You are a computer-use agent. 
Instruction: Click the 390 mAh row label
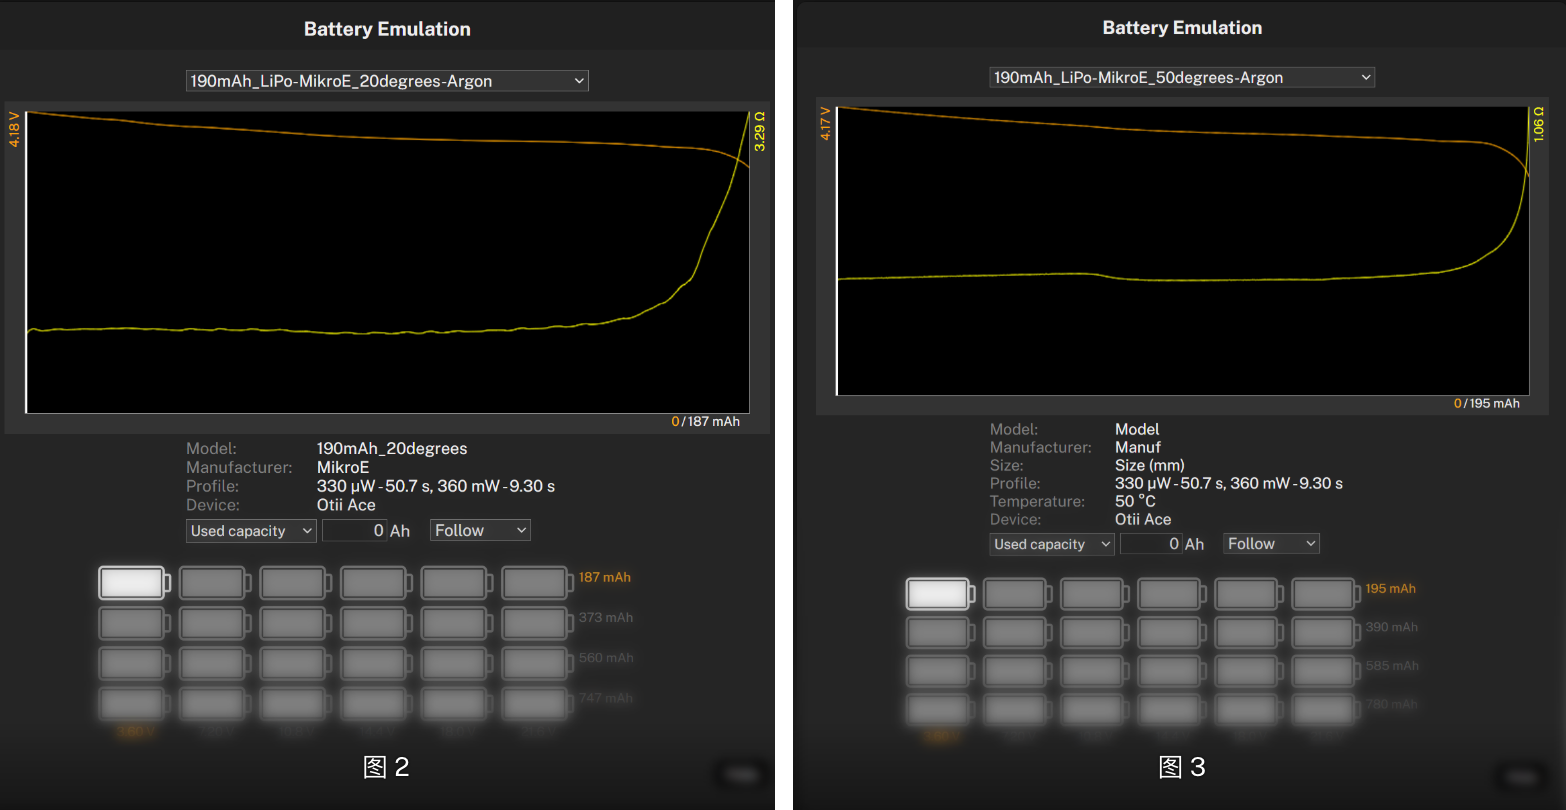1392,627
